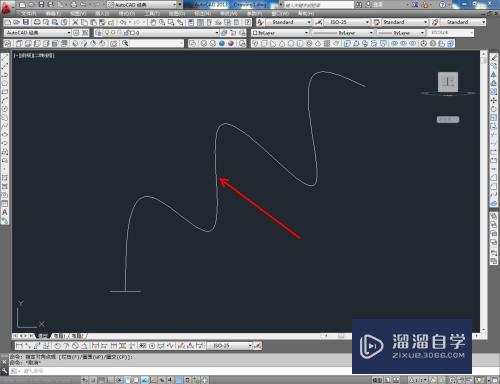Screen dimensions: 500x384
Task: Click the vertical scrollbar of drawing area
Action: [x=483, y=191]
